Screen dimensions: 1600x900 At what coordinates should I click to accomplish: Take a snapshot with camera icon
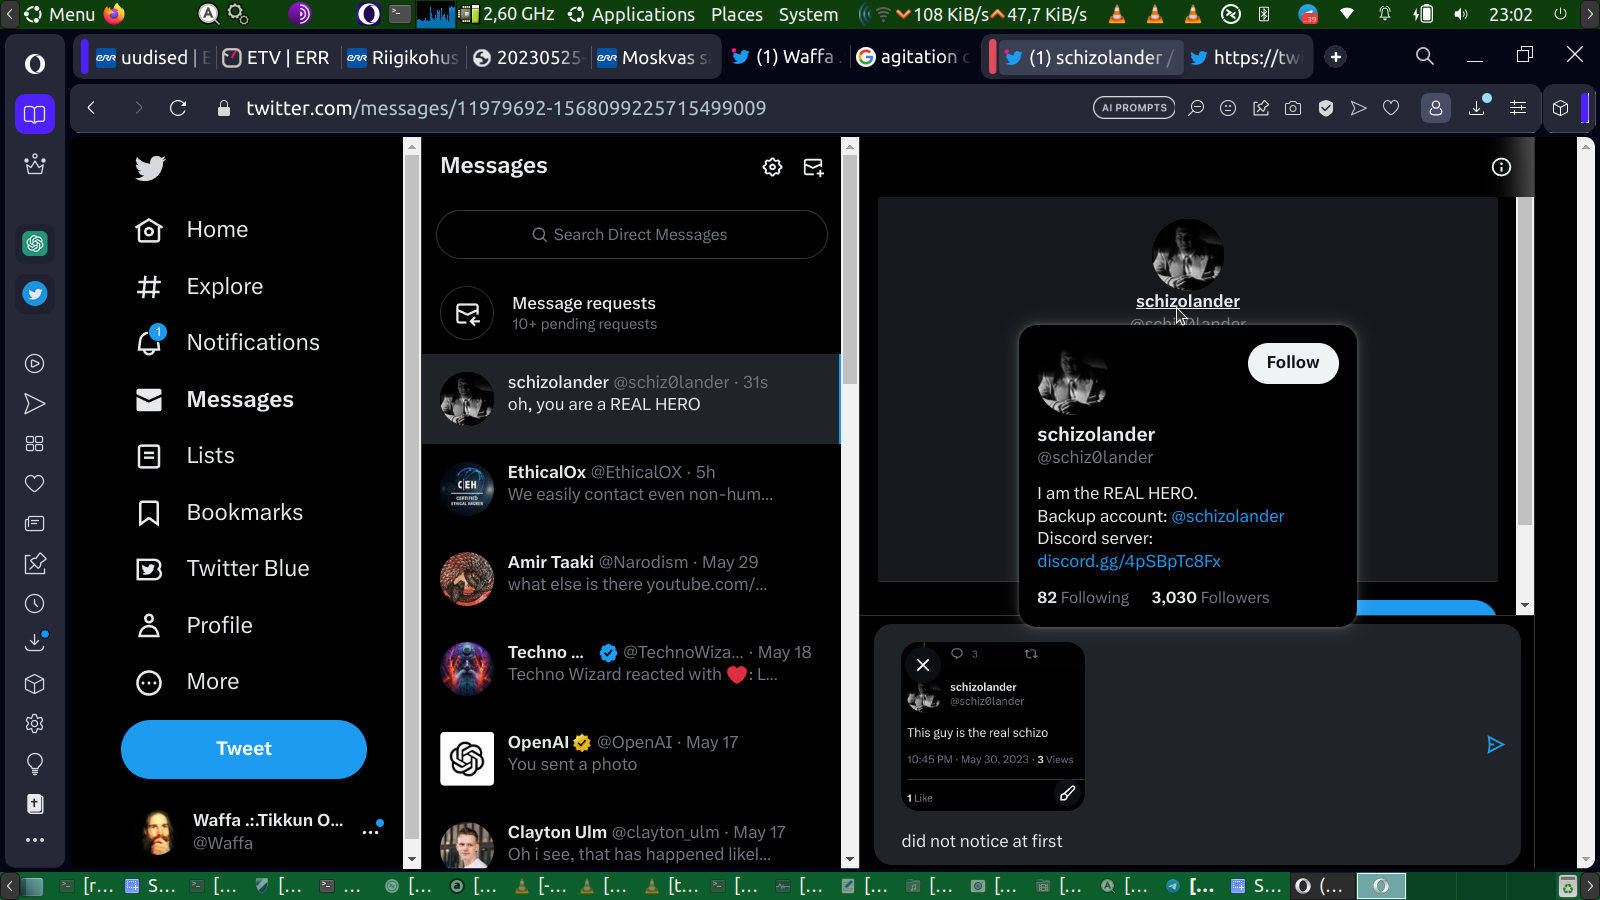(x=1293, y=108)
